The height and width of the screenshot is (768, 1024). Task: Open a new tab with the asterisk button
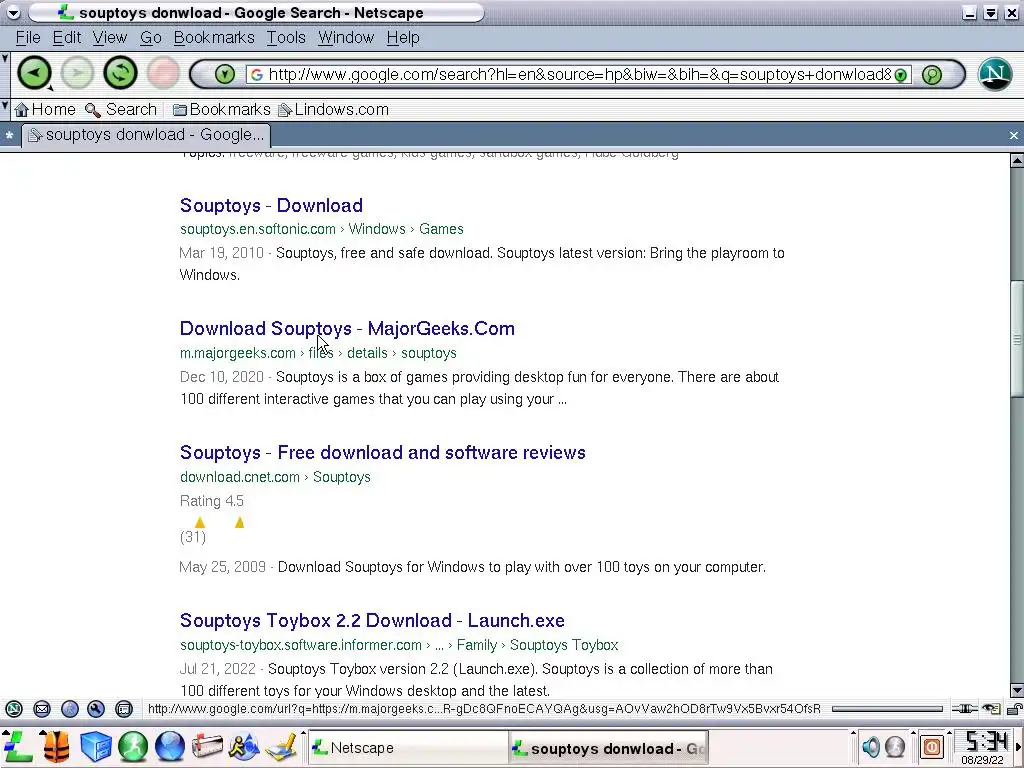point(9,136)
